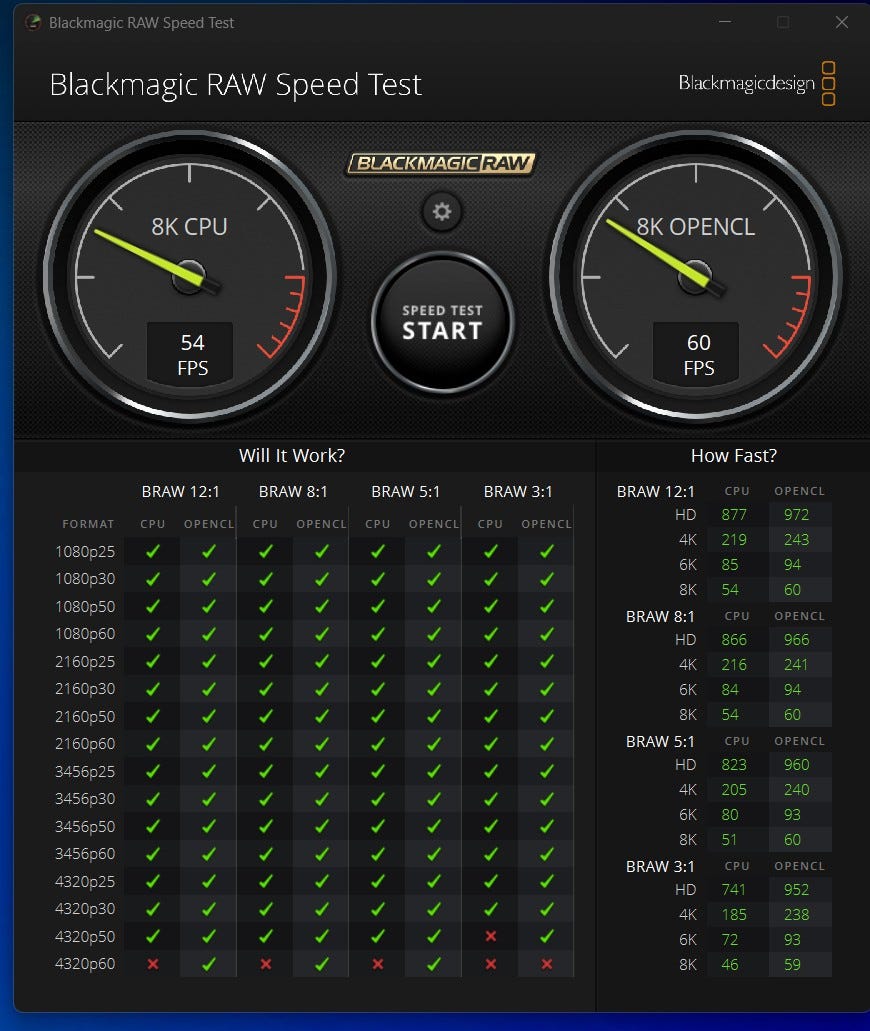
Task: Click red X for 4320p60 BRAW 3:1 OPENCL
Action: tap(546, 964)
